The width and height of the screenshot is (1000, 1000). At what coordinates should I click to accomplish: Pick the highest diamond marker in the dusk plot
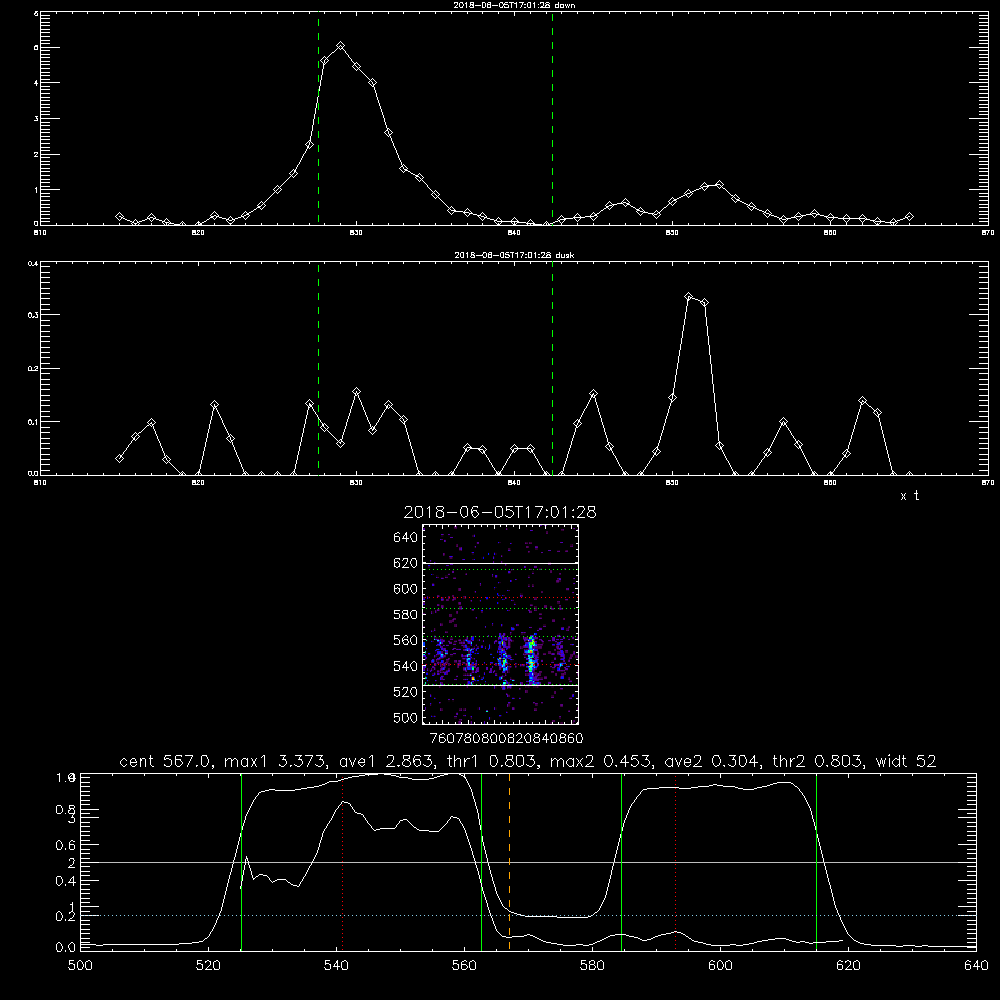pyautogui.click(x=688, y=297)
